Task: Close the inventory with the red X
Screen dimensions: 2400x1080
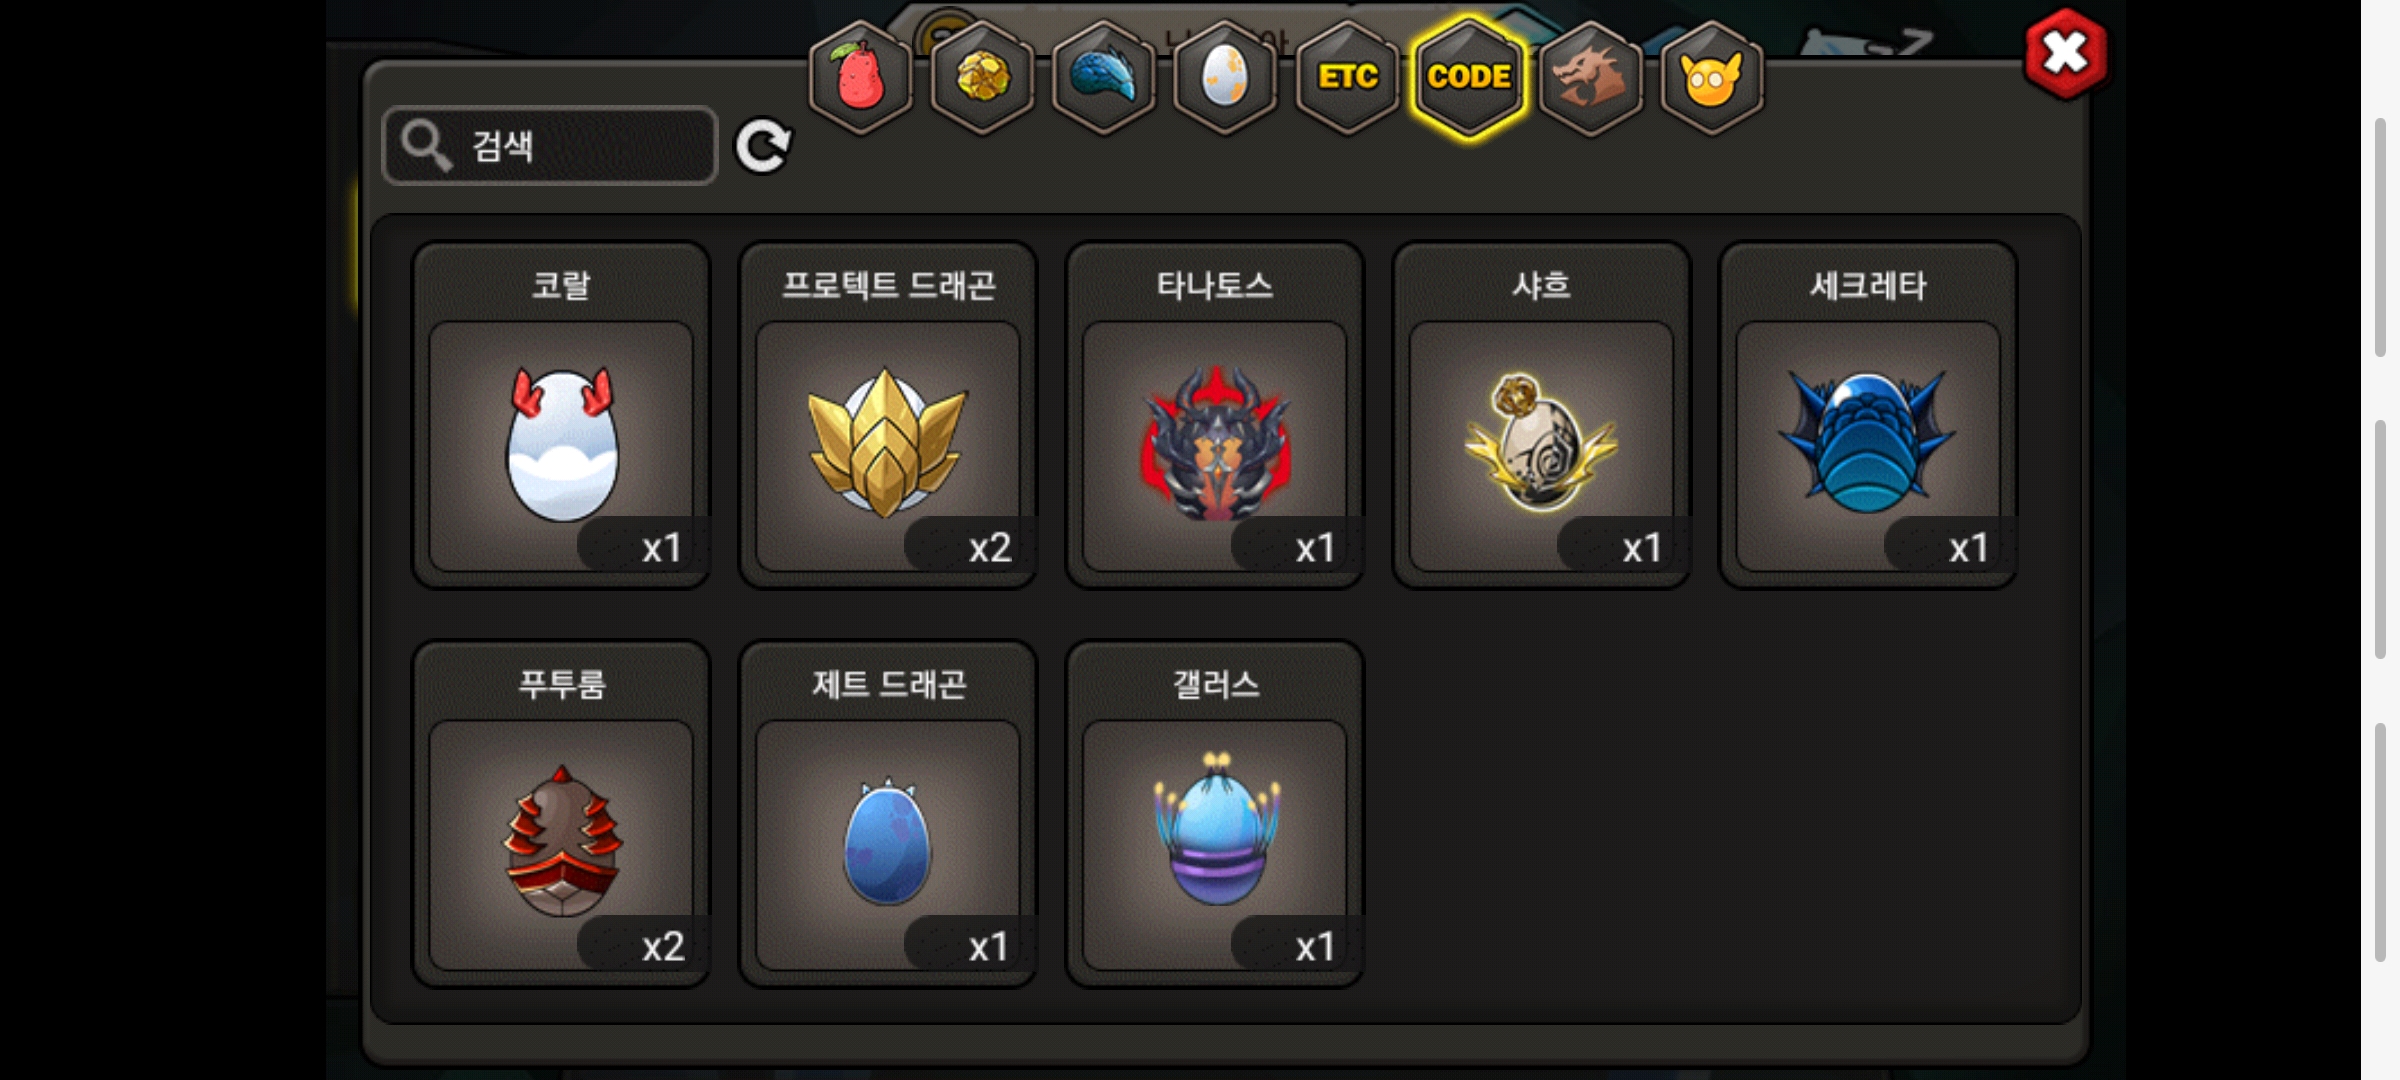Action: click(x=2065, y=54)
